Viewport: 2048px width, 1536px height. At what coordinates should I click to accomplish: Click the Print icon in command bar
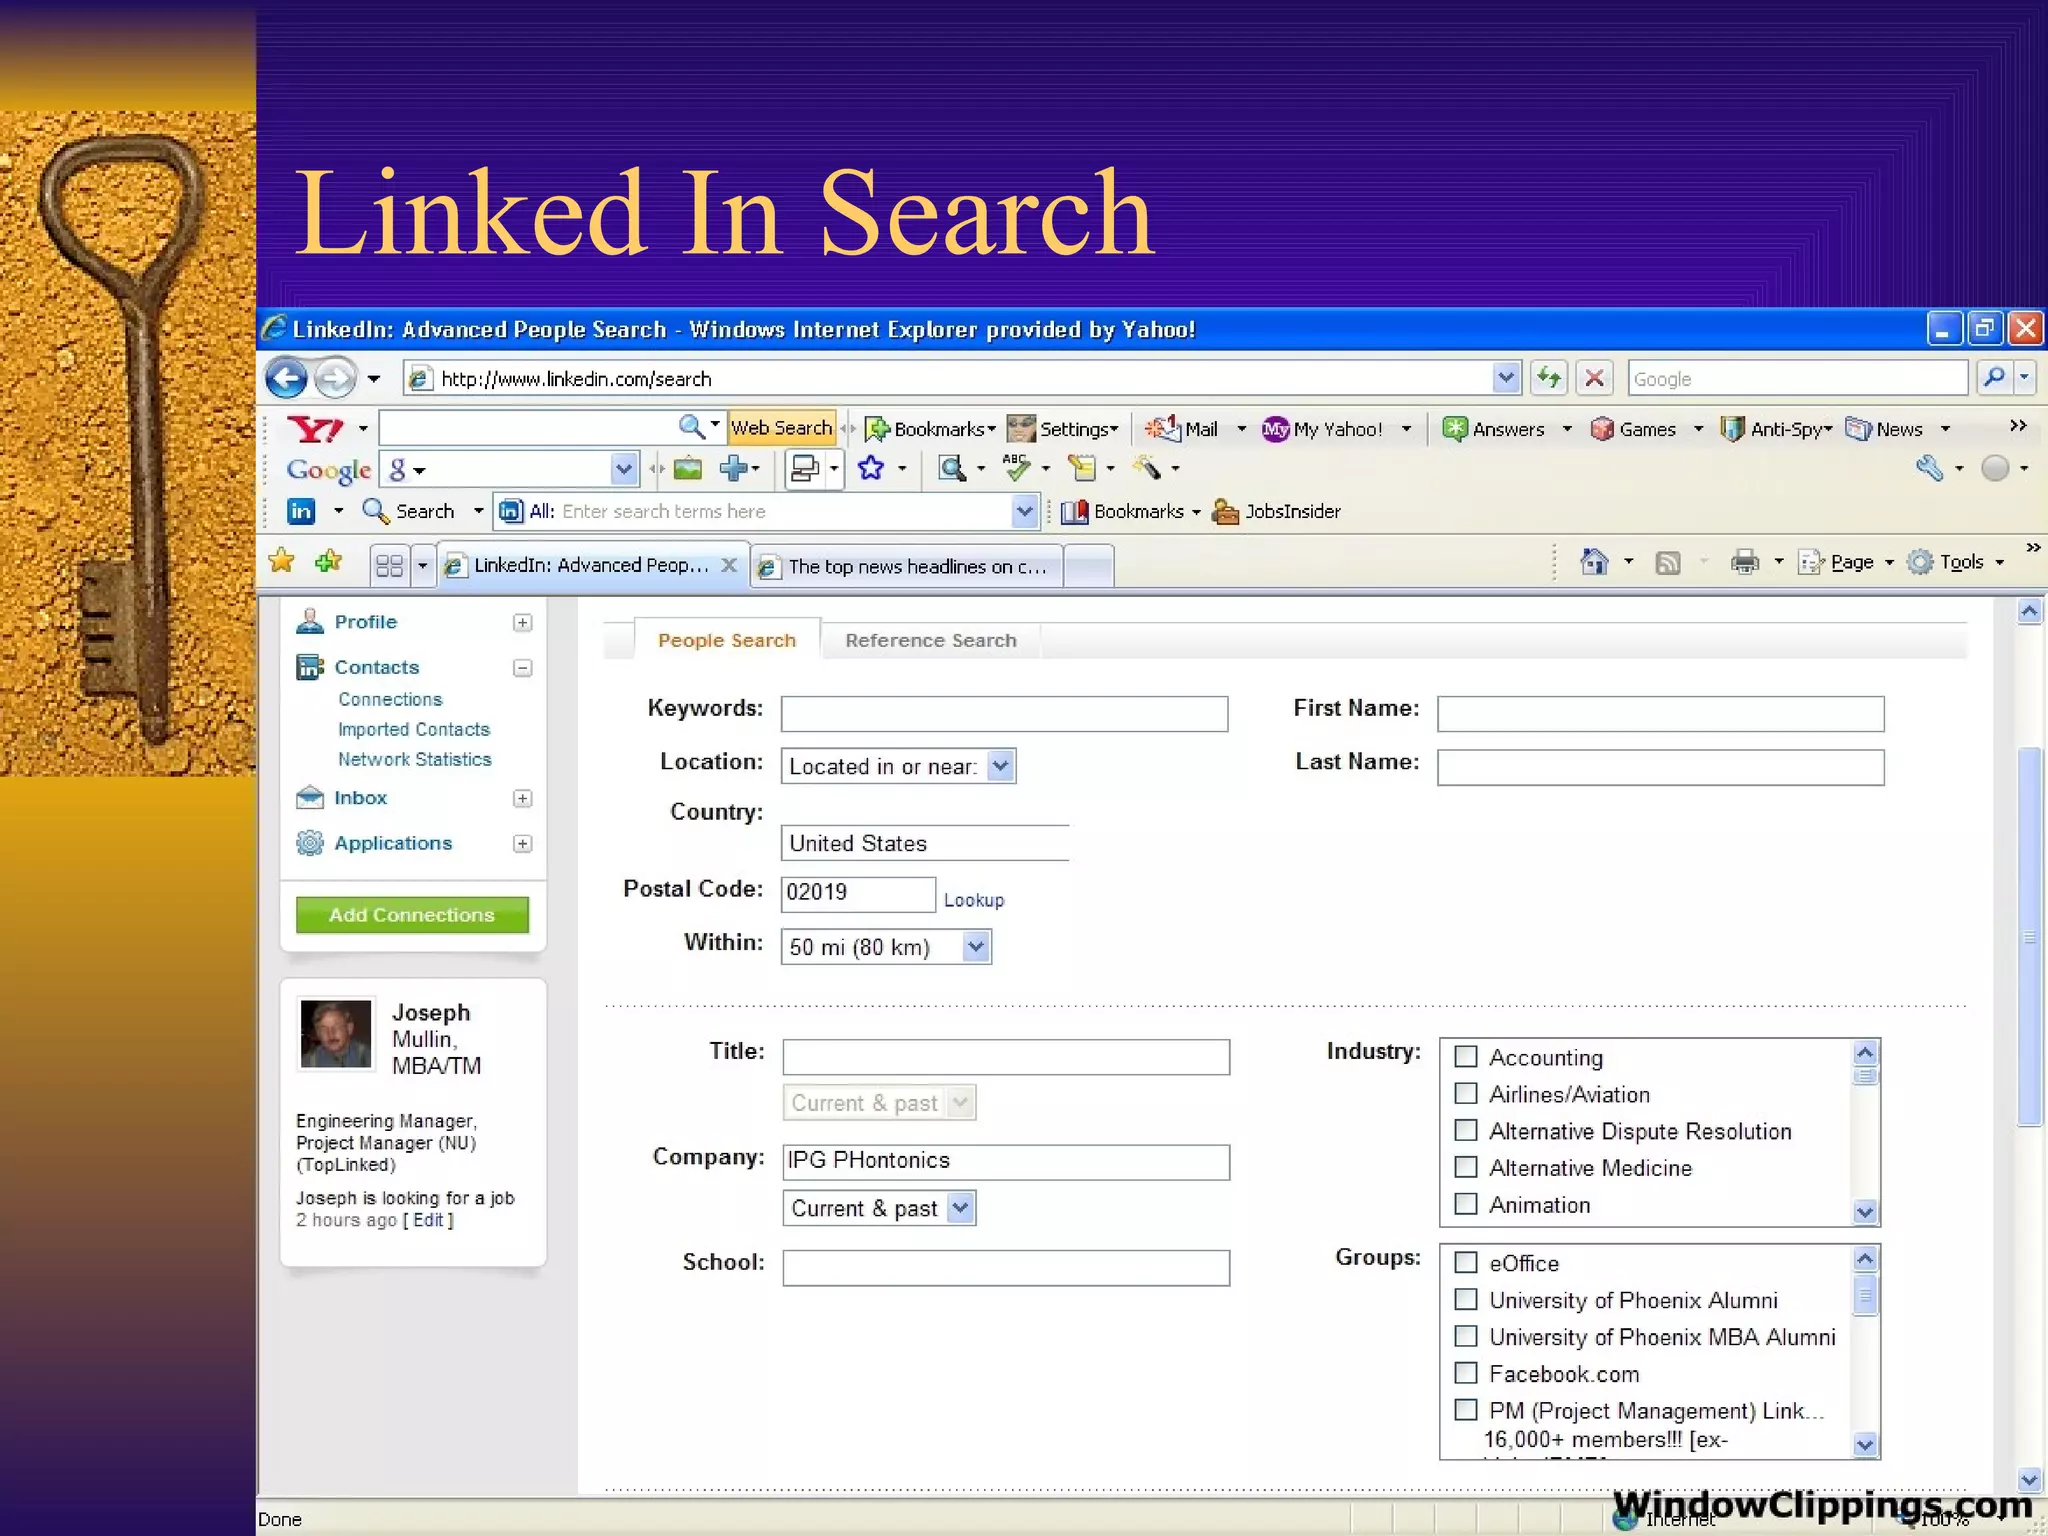[x=1745, y=562]
